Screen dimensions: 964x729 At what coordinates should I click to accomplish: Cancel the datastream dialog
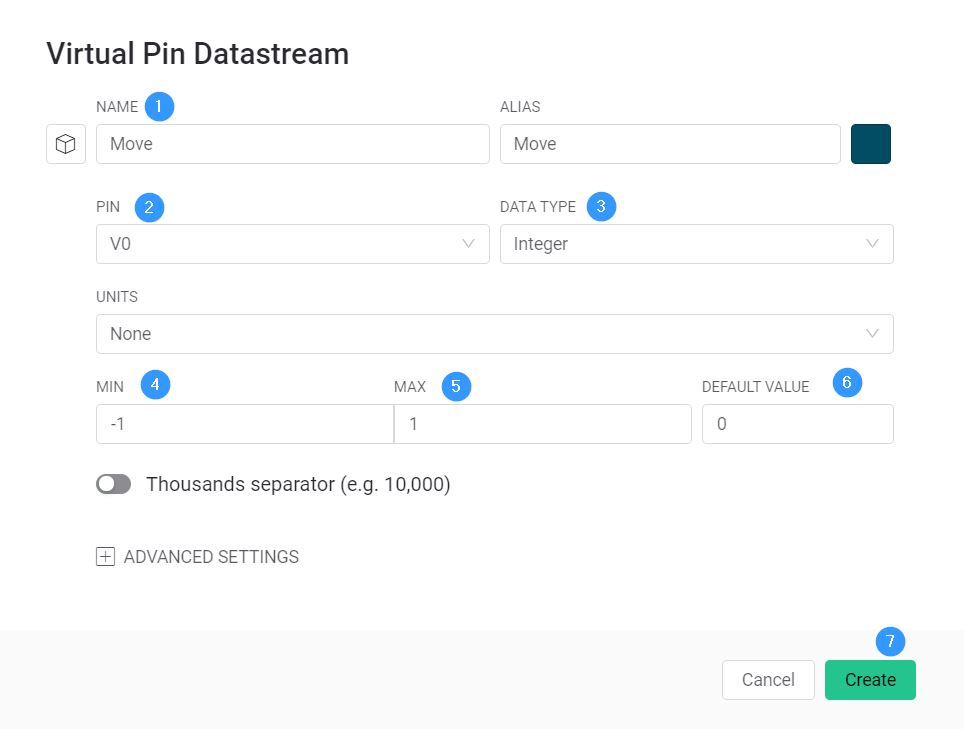click(x=768, y=680)
